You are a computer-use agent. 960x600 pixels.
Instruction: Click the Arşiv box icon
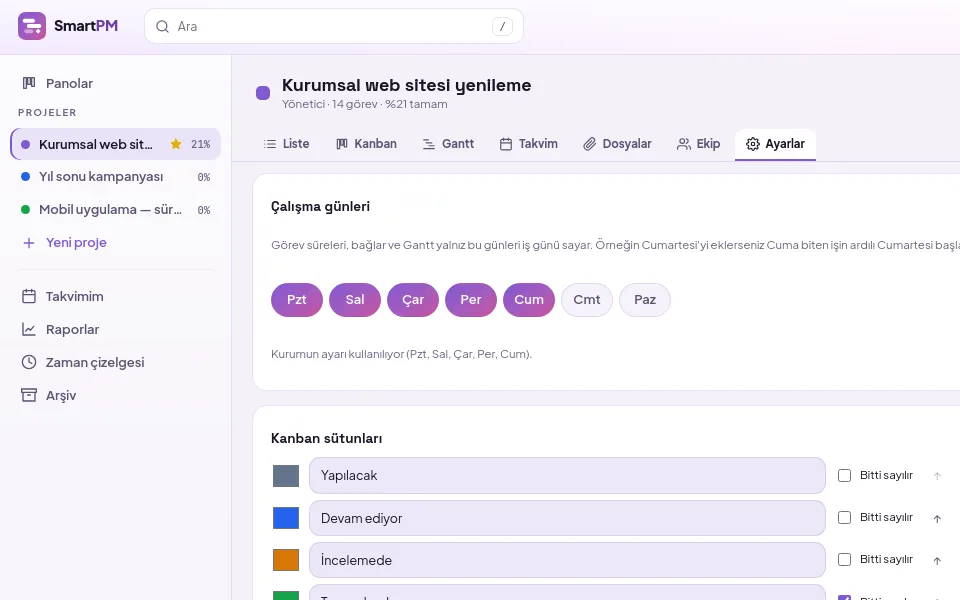[x=29, y=395]
